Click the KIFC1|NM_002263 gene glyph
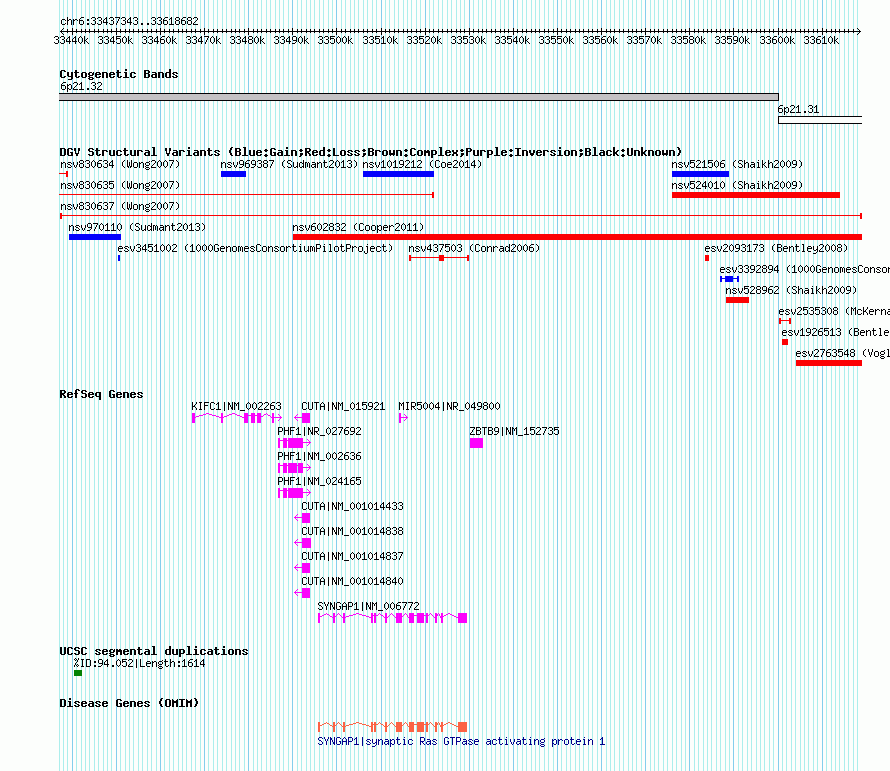 pyautogui.click(x=237, y=418)
